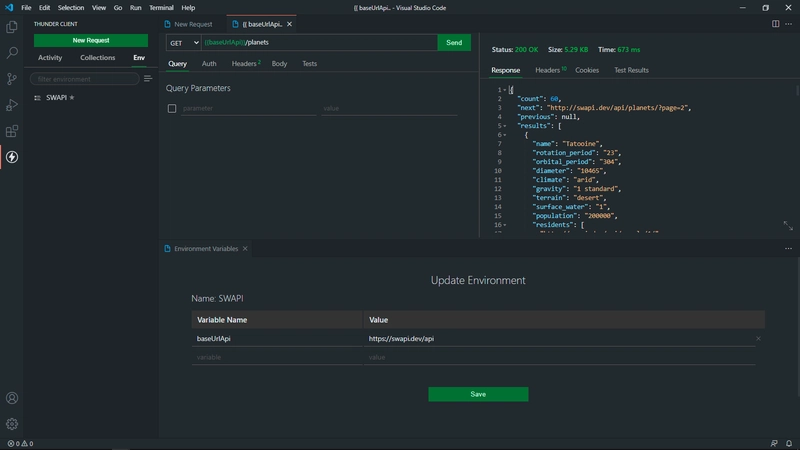The height and width of the screenshot is (450, 800).
Task: Click the empty new variable name field
Action: (277, 357)
